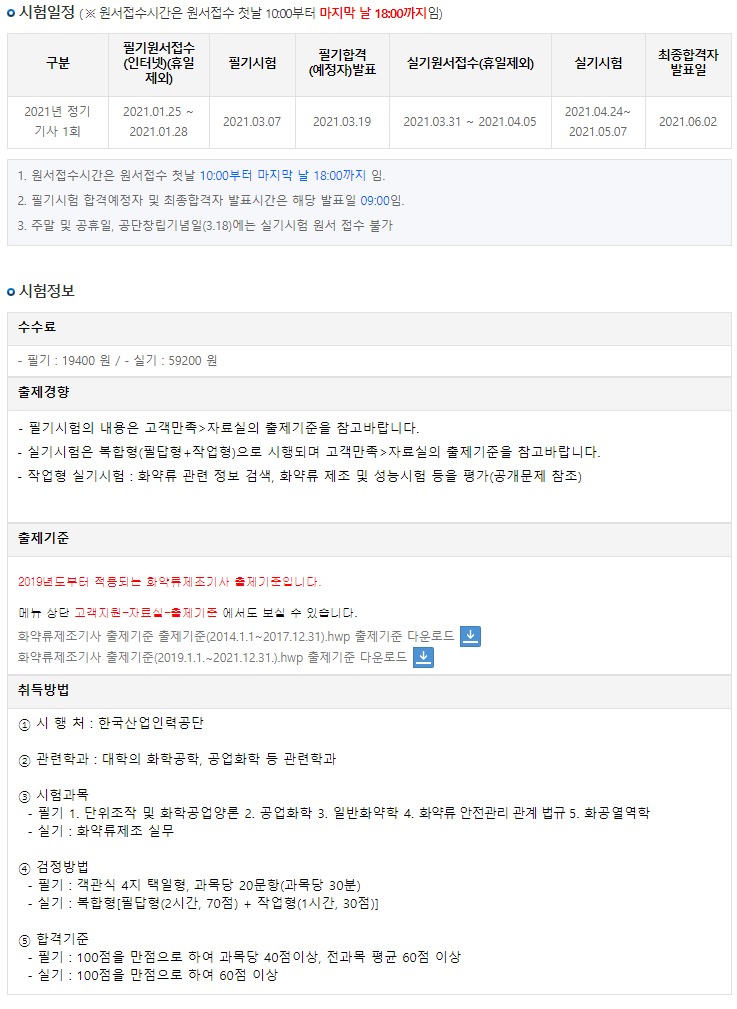Viewport: 737px width, 1009px height.
Task: Click the 2021.06.02 final result date
Action: coord(688,122)
